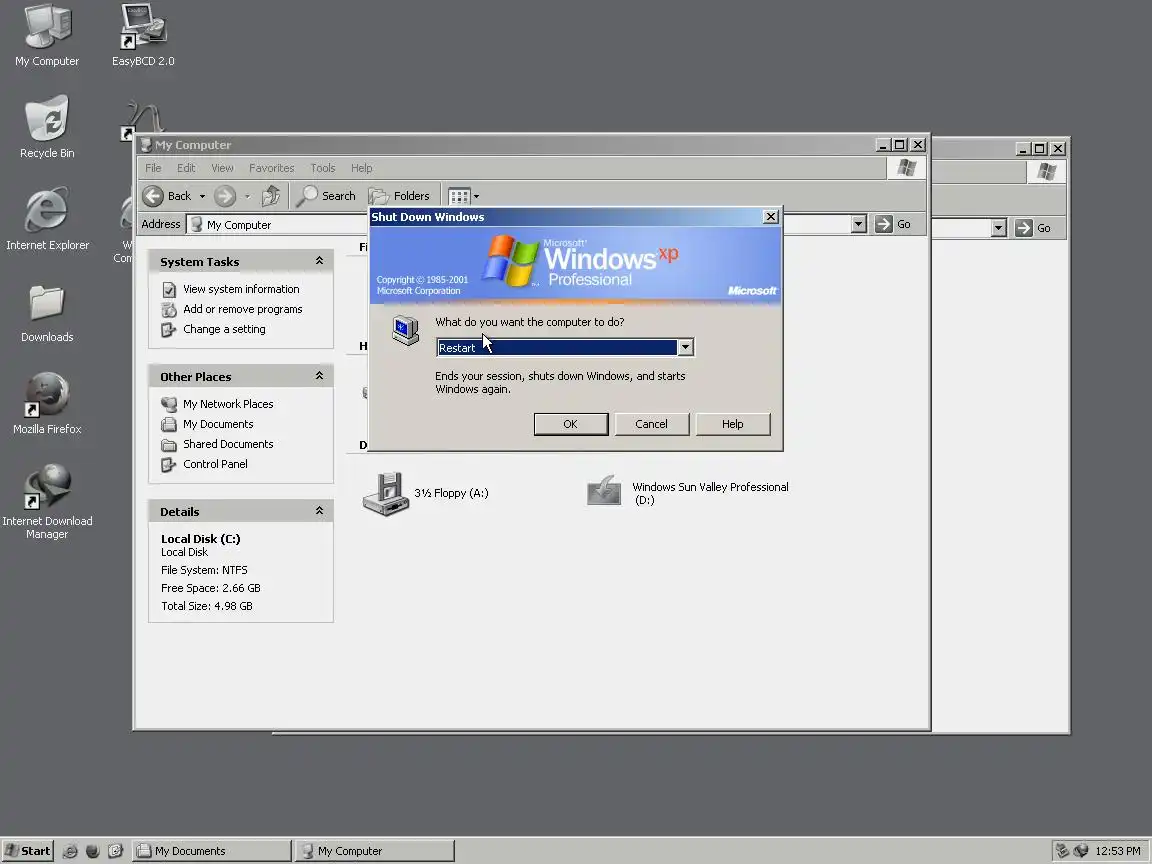Open My Computer desktop icon

47,35
